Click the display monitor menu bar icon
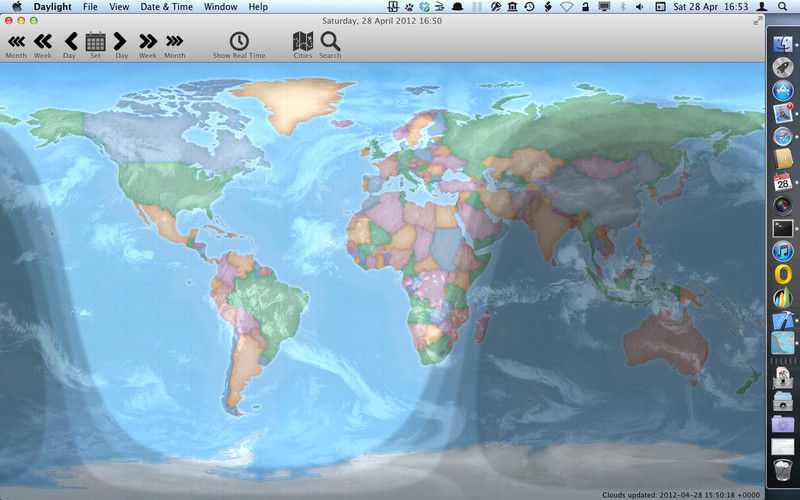 (x=604, y=7)
